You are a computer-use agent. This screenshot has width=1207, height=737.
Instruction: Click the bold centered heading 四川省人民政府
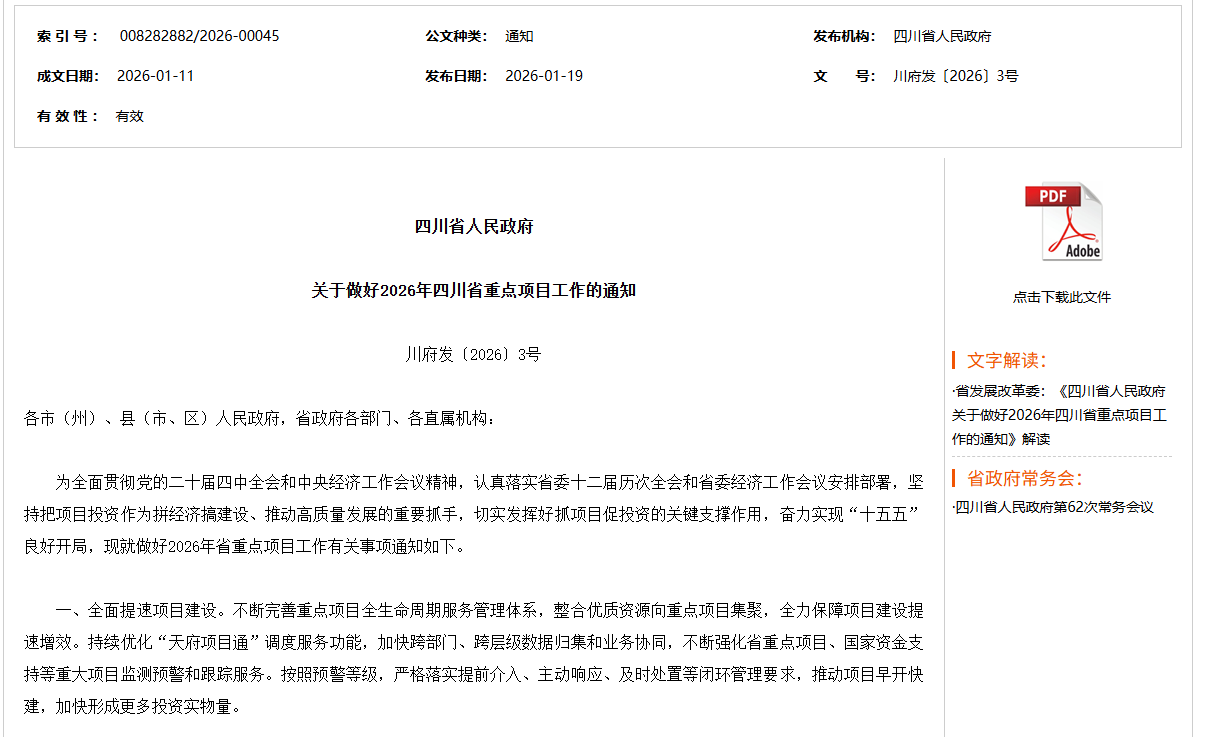click(x=474, y=226)
